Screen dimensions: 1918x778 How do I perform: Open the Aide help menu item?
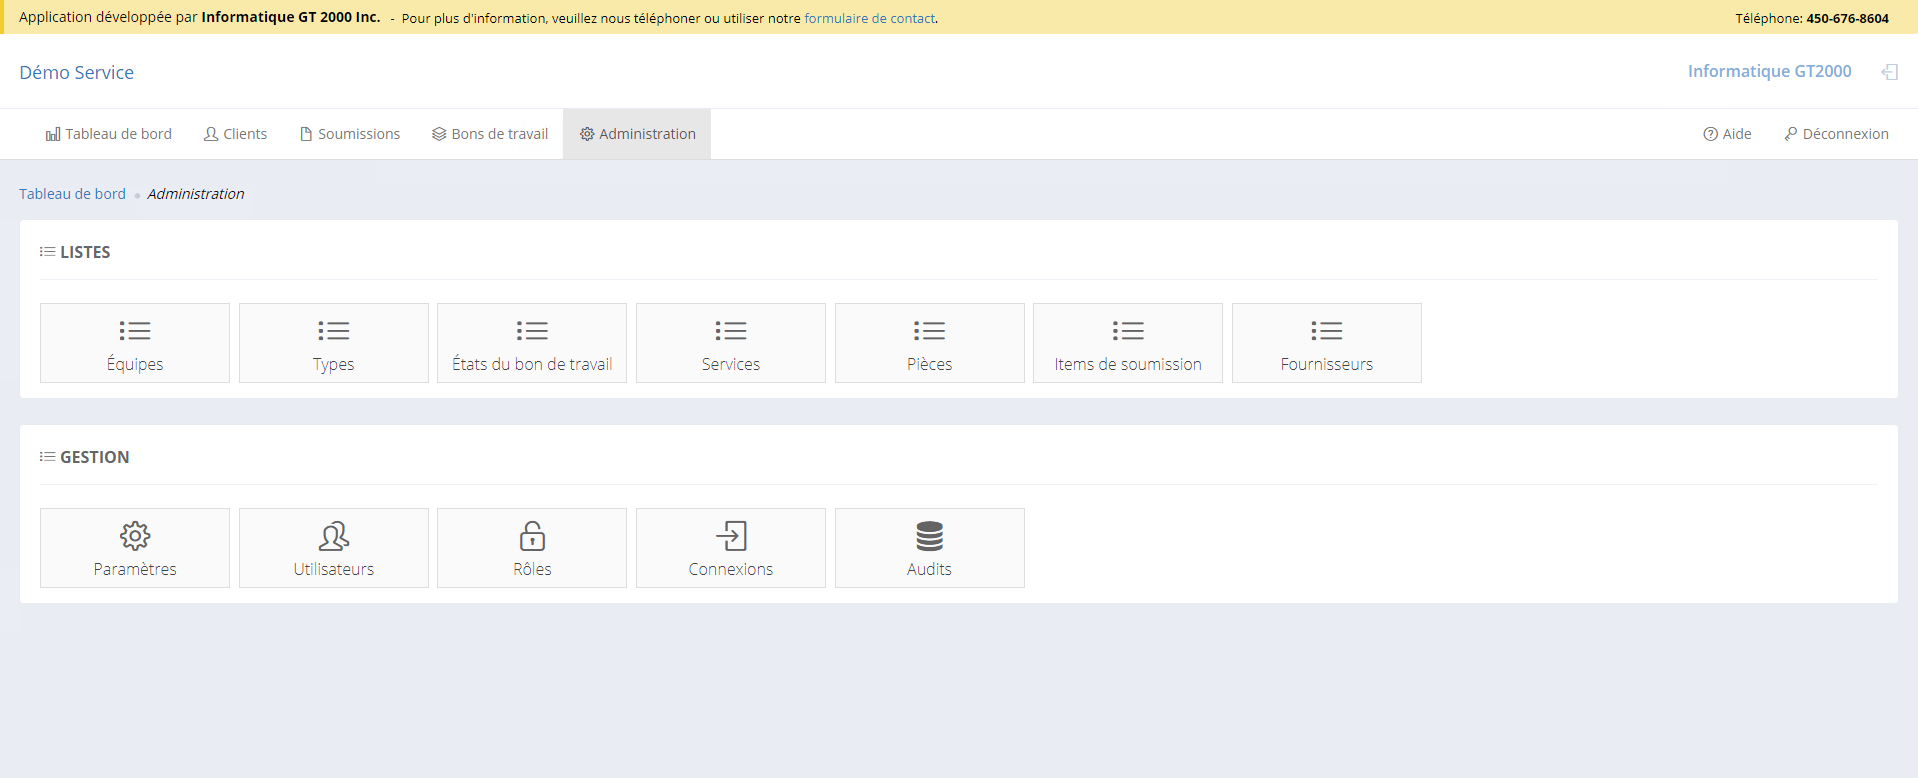click(x=1727, y=134)
